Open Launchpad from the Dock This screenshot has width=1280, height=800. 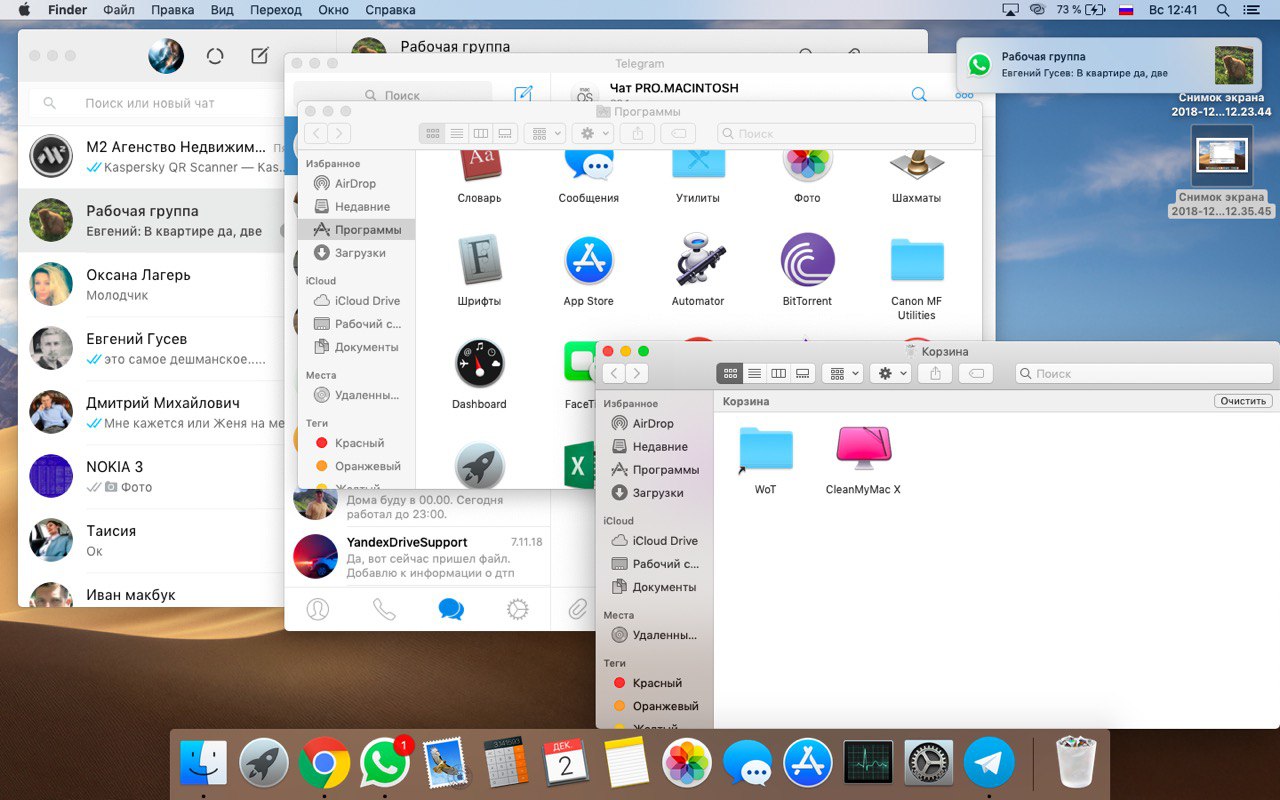264,764
